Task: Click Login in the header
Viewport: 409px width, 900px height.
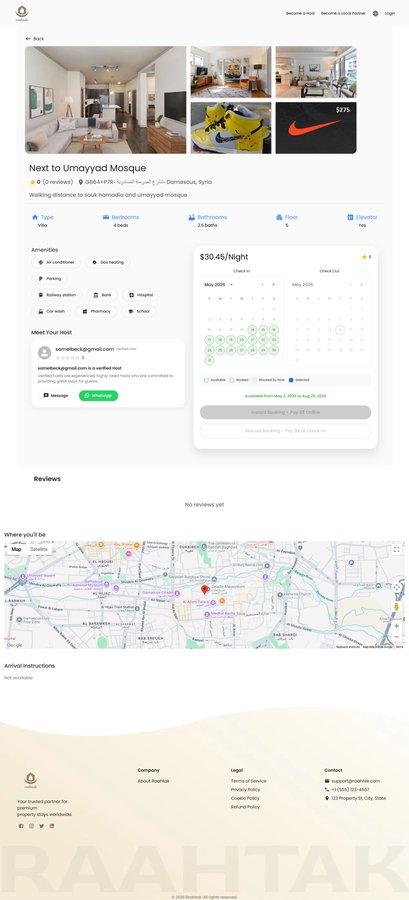Action: 389,13
